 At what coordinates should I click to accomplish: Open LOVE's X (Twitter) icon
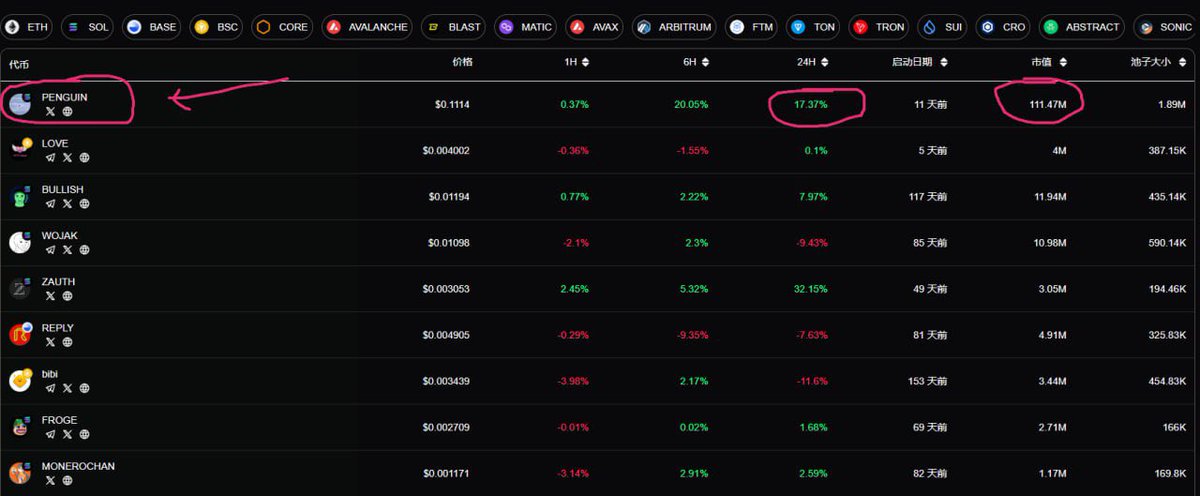[68, 157]
